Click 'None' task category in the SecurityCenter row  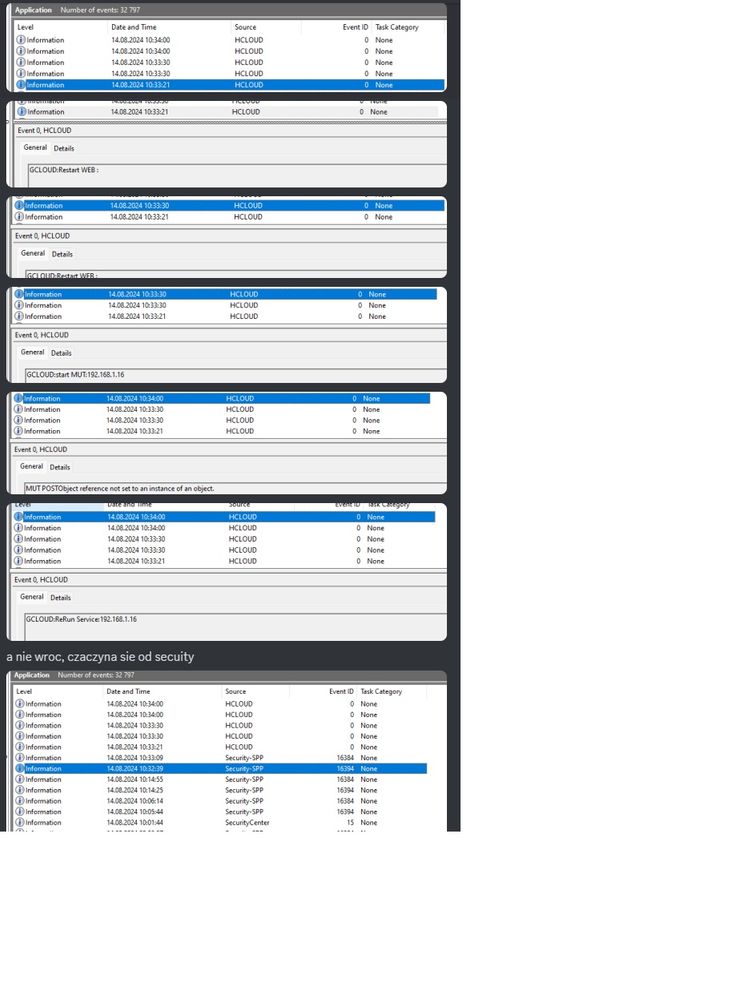pos(368,823)
